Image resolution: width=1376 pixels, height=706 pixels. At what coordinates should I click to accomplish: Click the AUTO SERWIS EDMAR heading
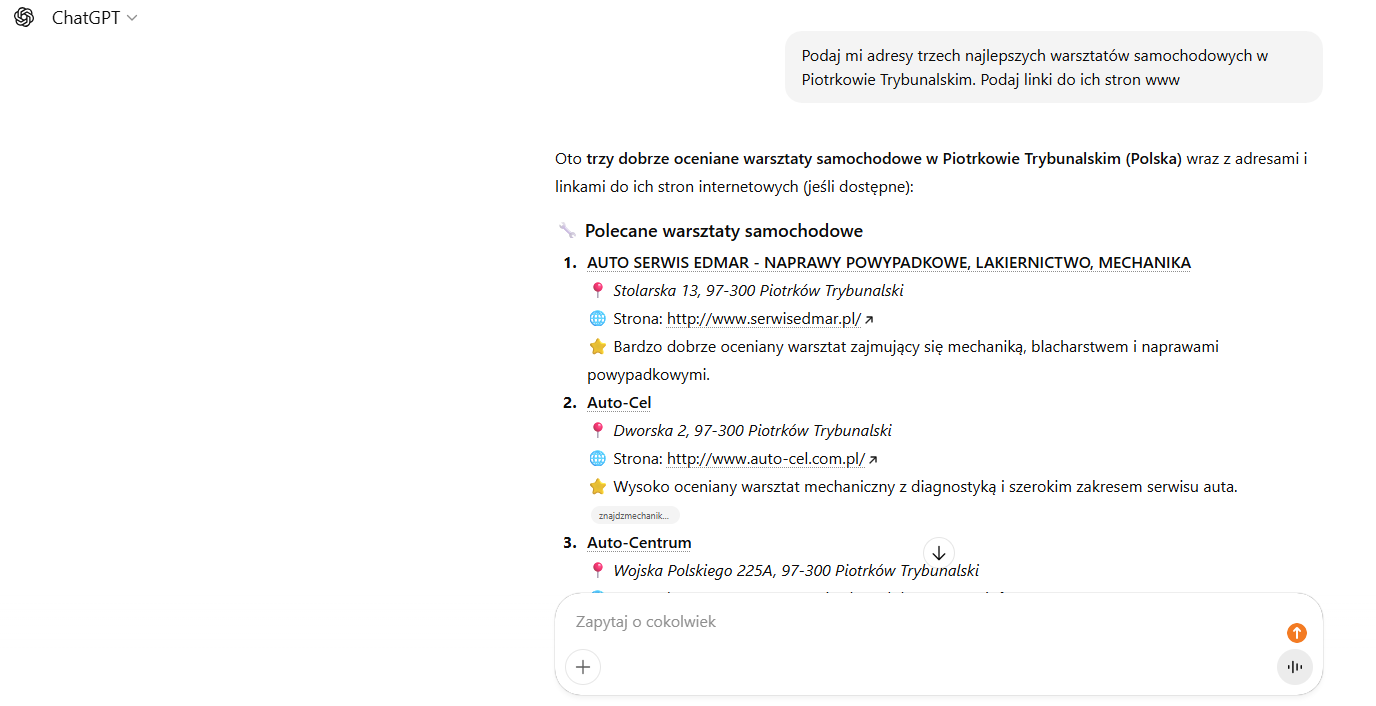tap(889, 262)
